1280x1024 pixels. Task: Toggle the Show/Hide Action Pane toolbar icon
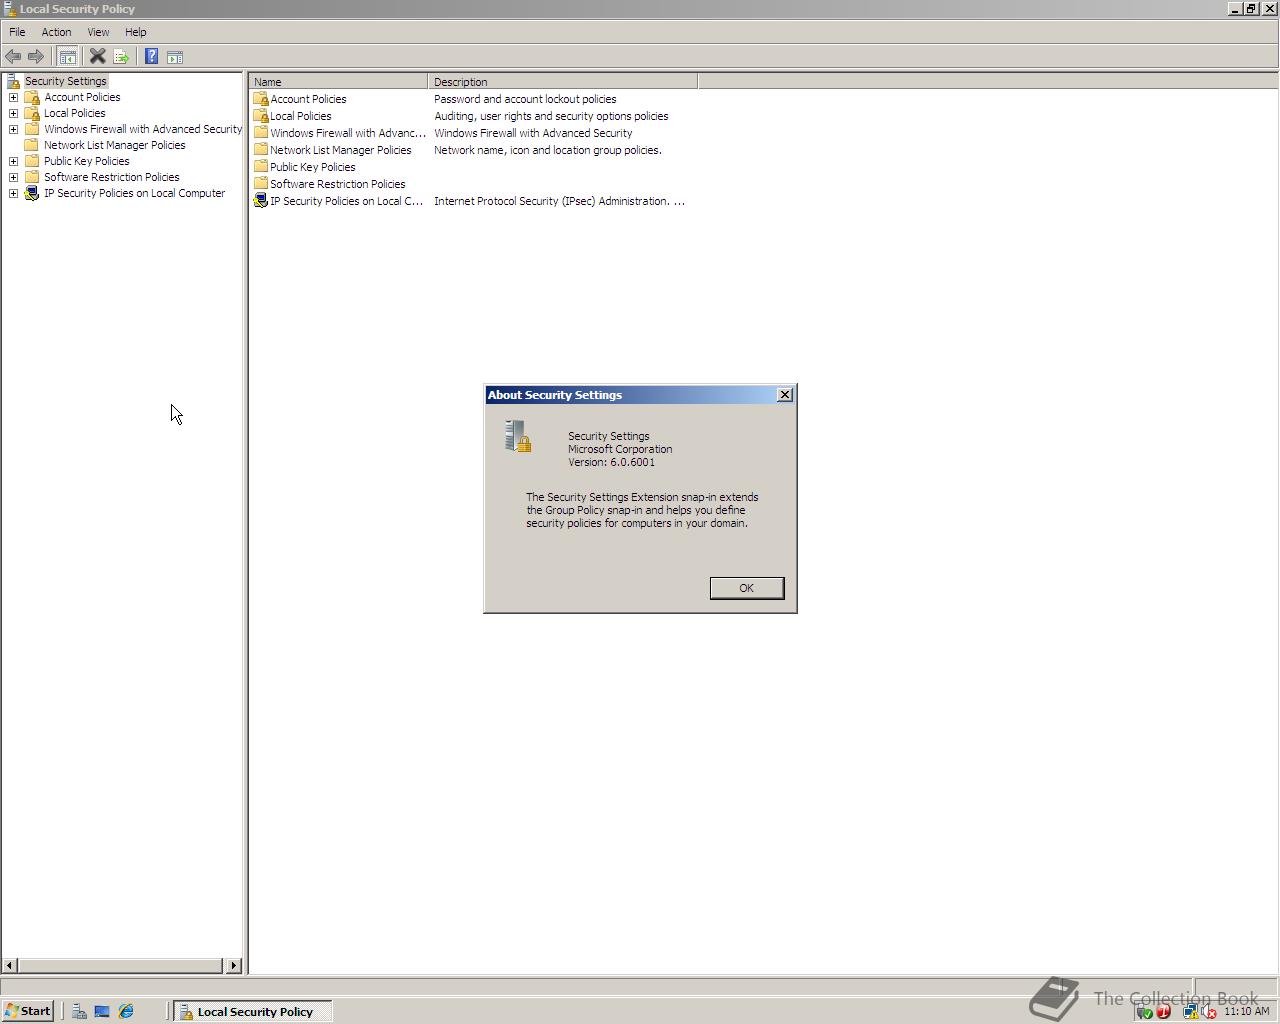point(175,57)
